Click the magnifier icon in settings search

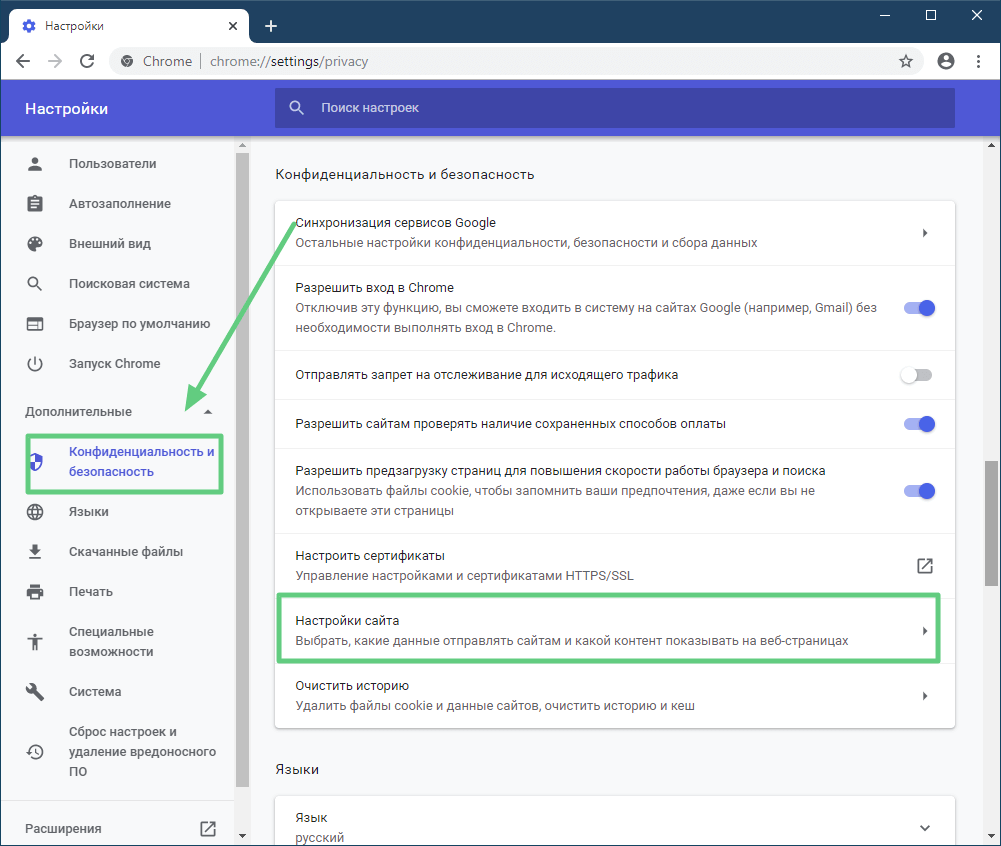coord(296,108)
